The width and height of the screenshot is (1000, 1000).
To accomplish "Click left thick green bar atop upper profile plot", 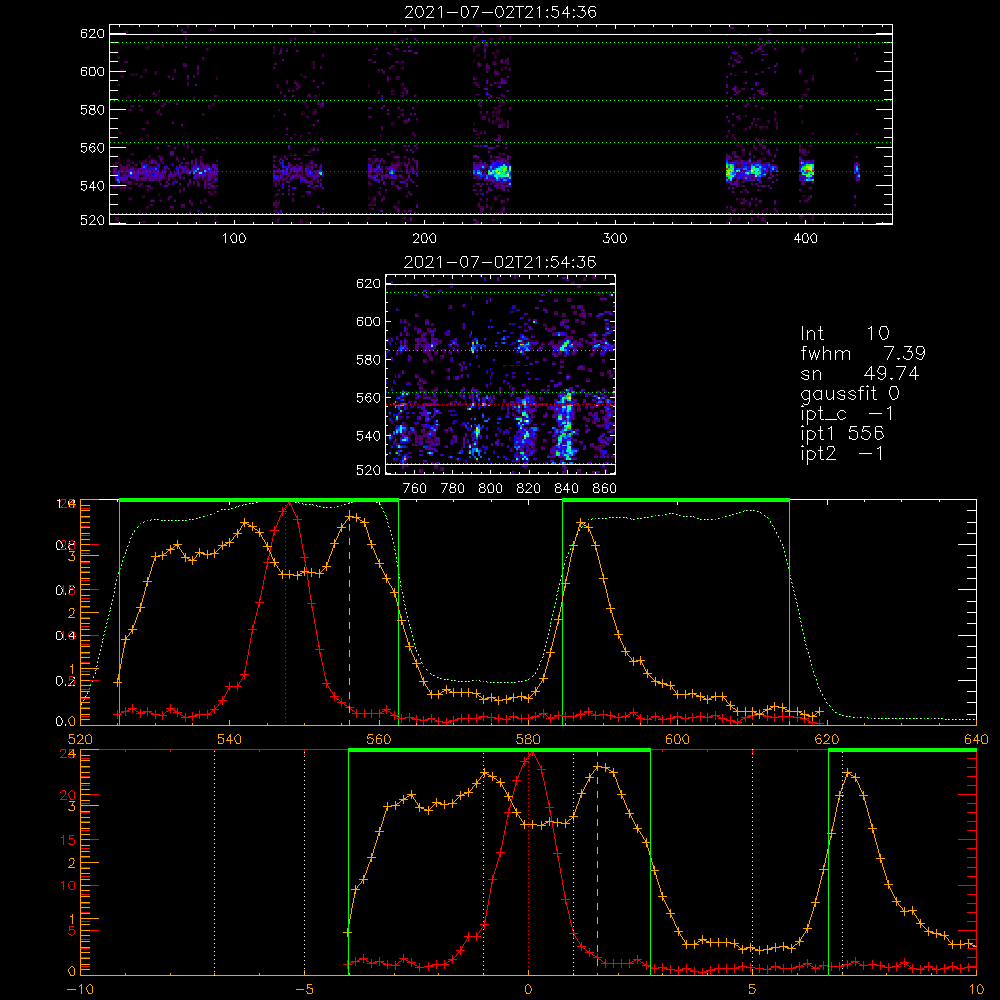I will [259, 500].
